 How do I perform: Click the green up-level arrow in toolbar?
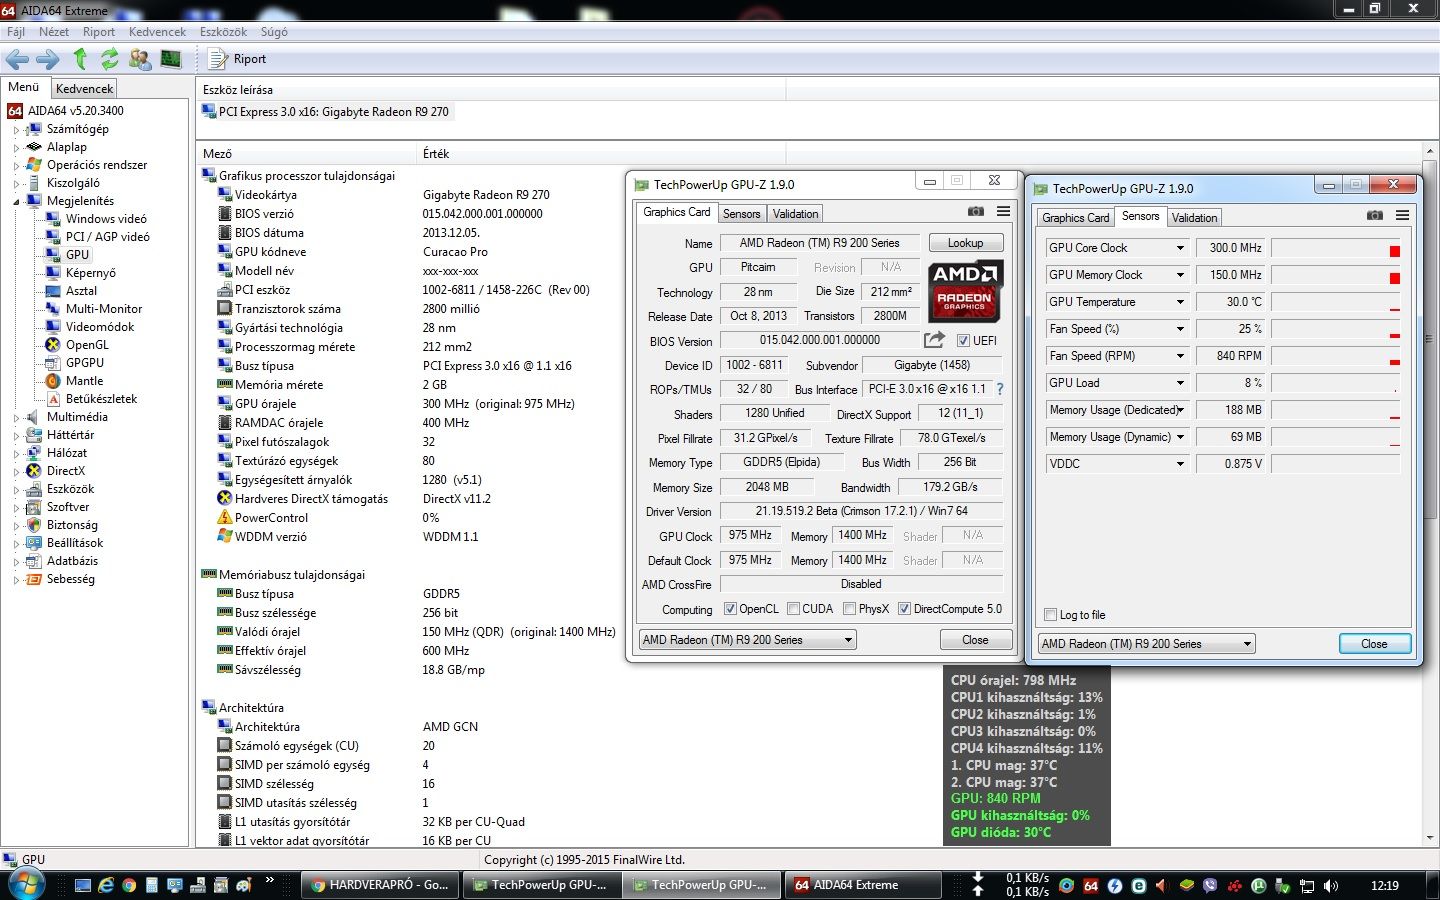(81, 59)
